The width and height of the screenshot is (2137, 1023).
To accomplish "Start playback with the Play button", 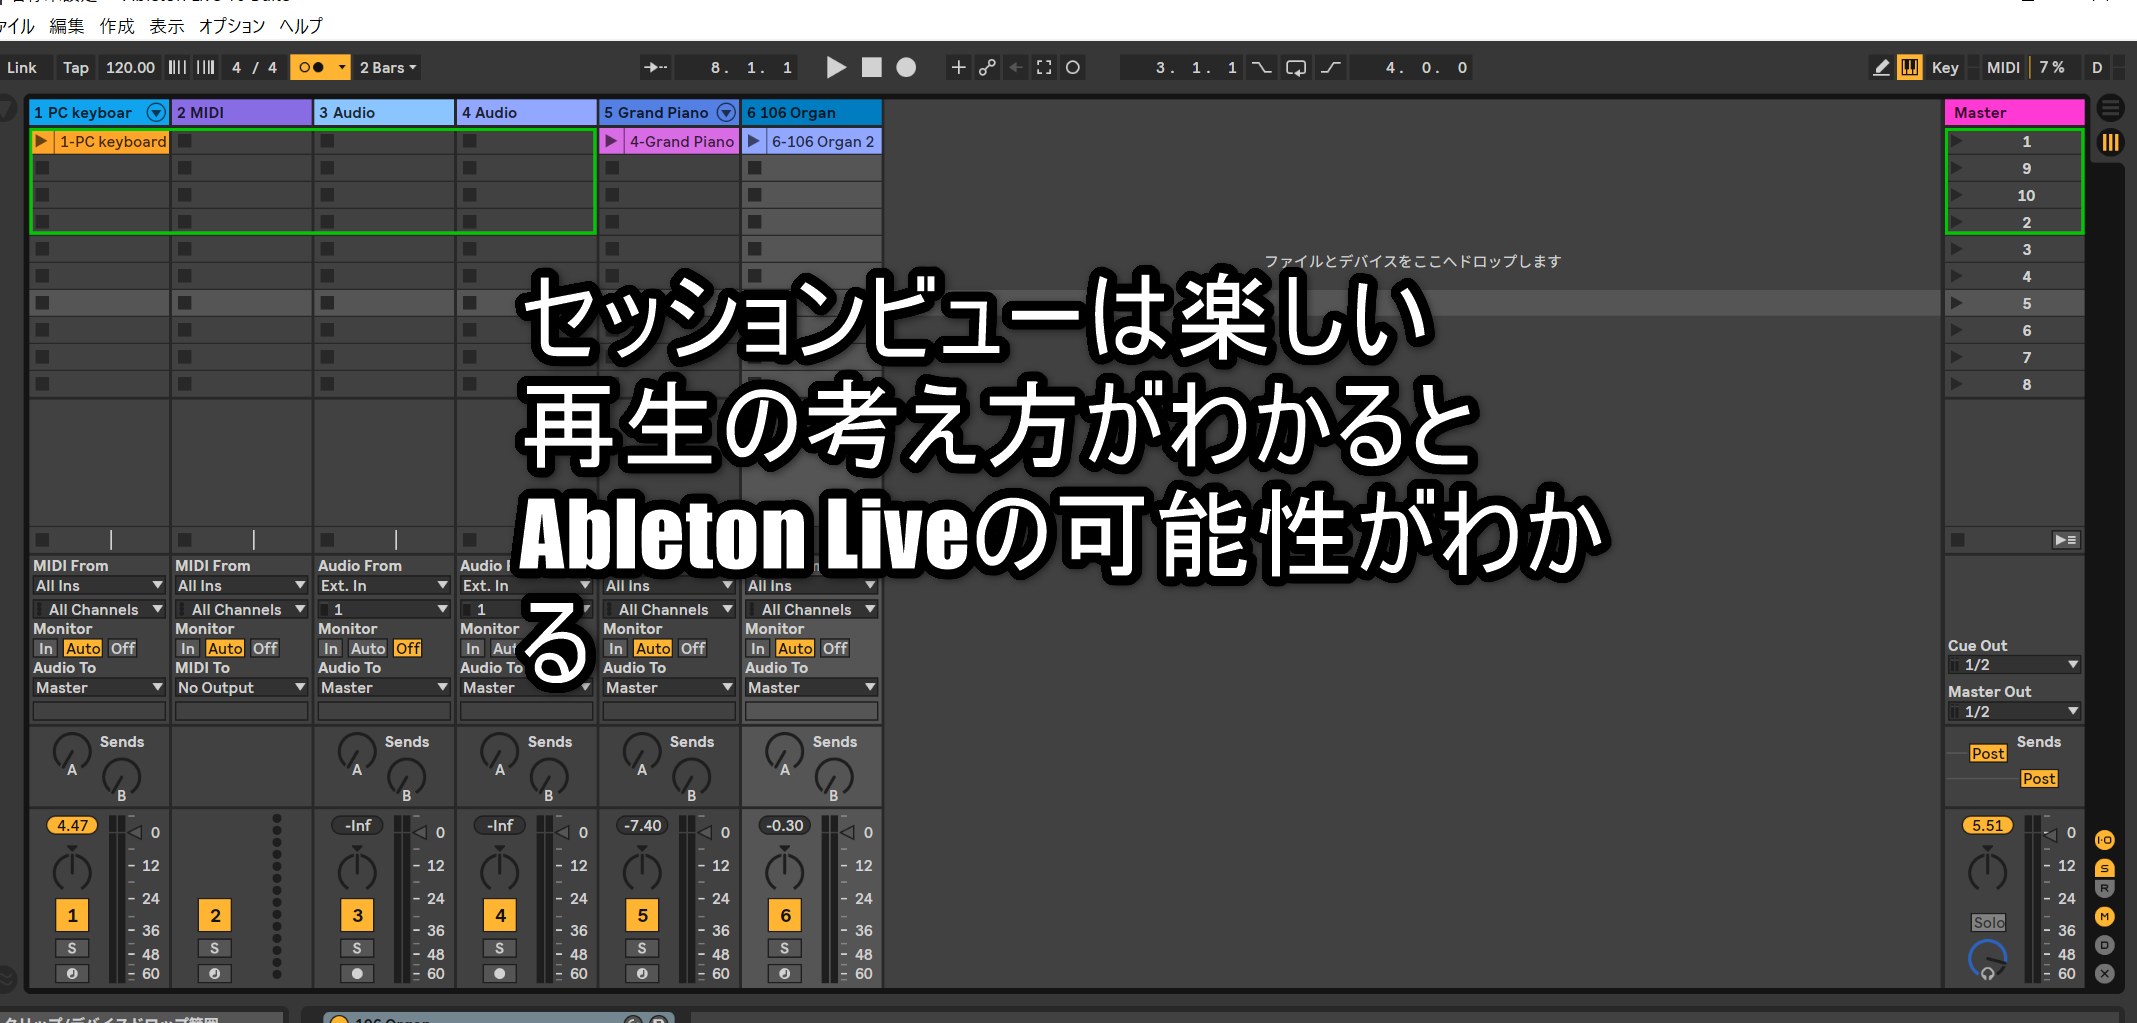I will 836,67.
